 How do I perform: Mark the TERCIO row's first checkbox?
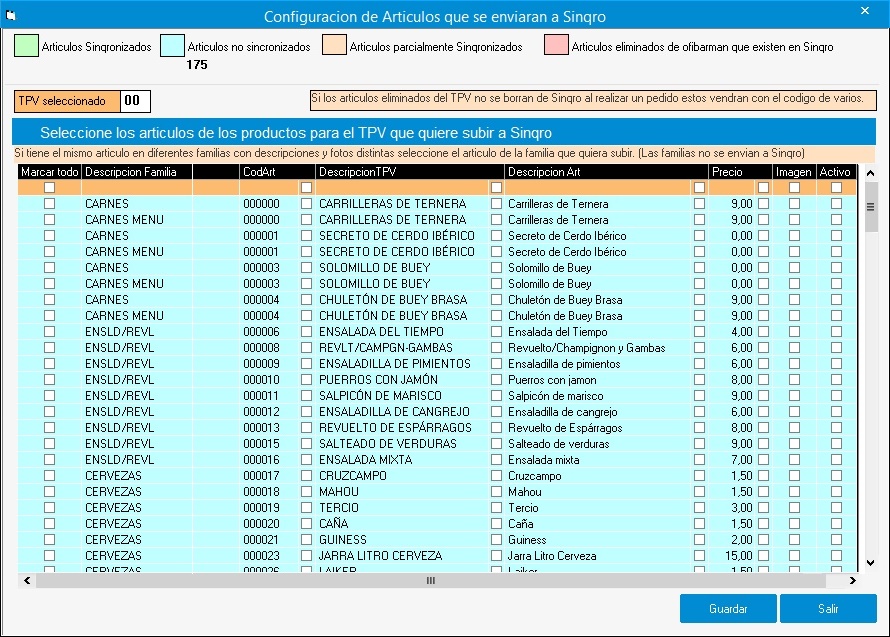coord(49,508)
